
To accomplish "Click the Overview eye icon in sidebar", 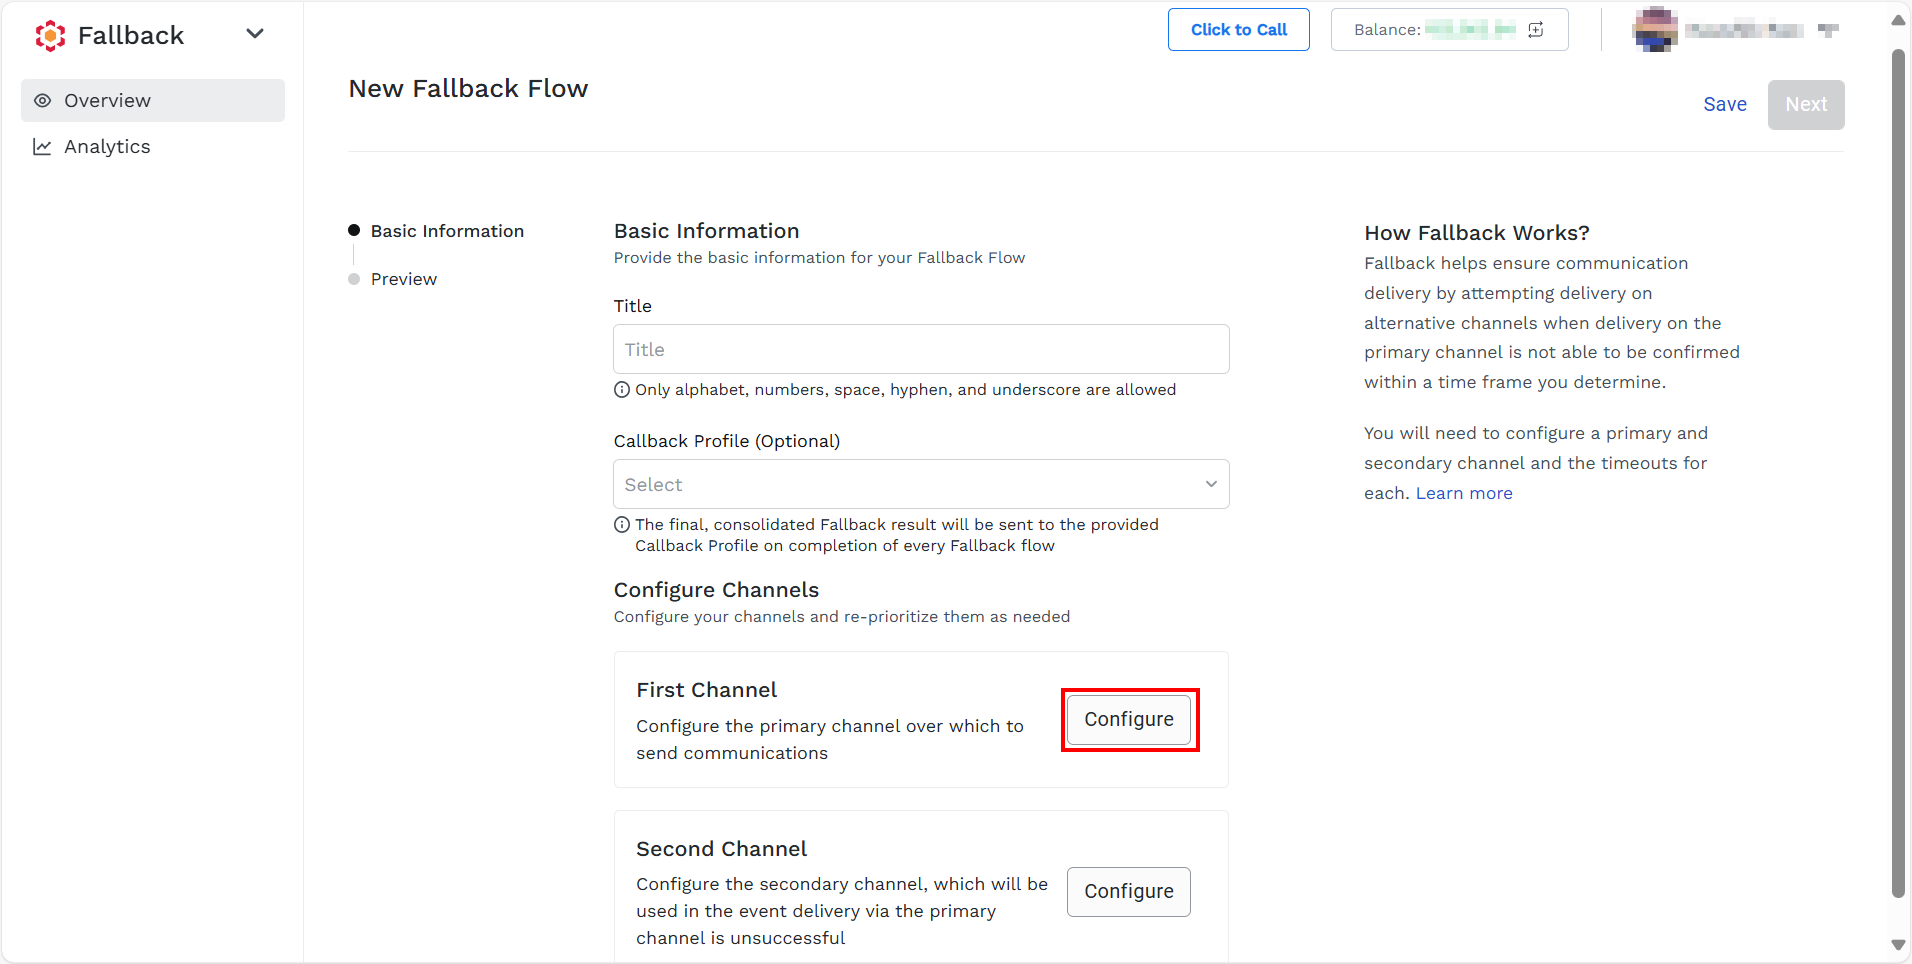I will click(42, 101).
